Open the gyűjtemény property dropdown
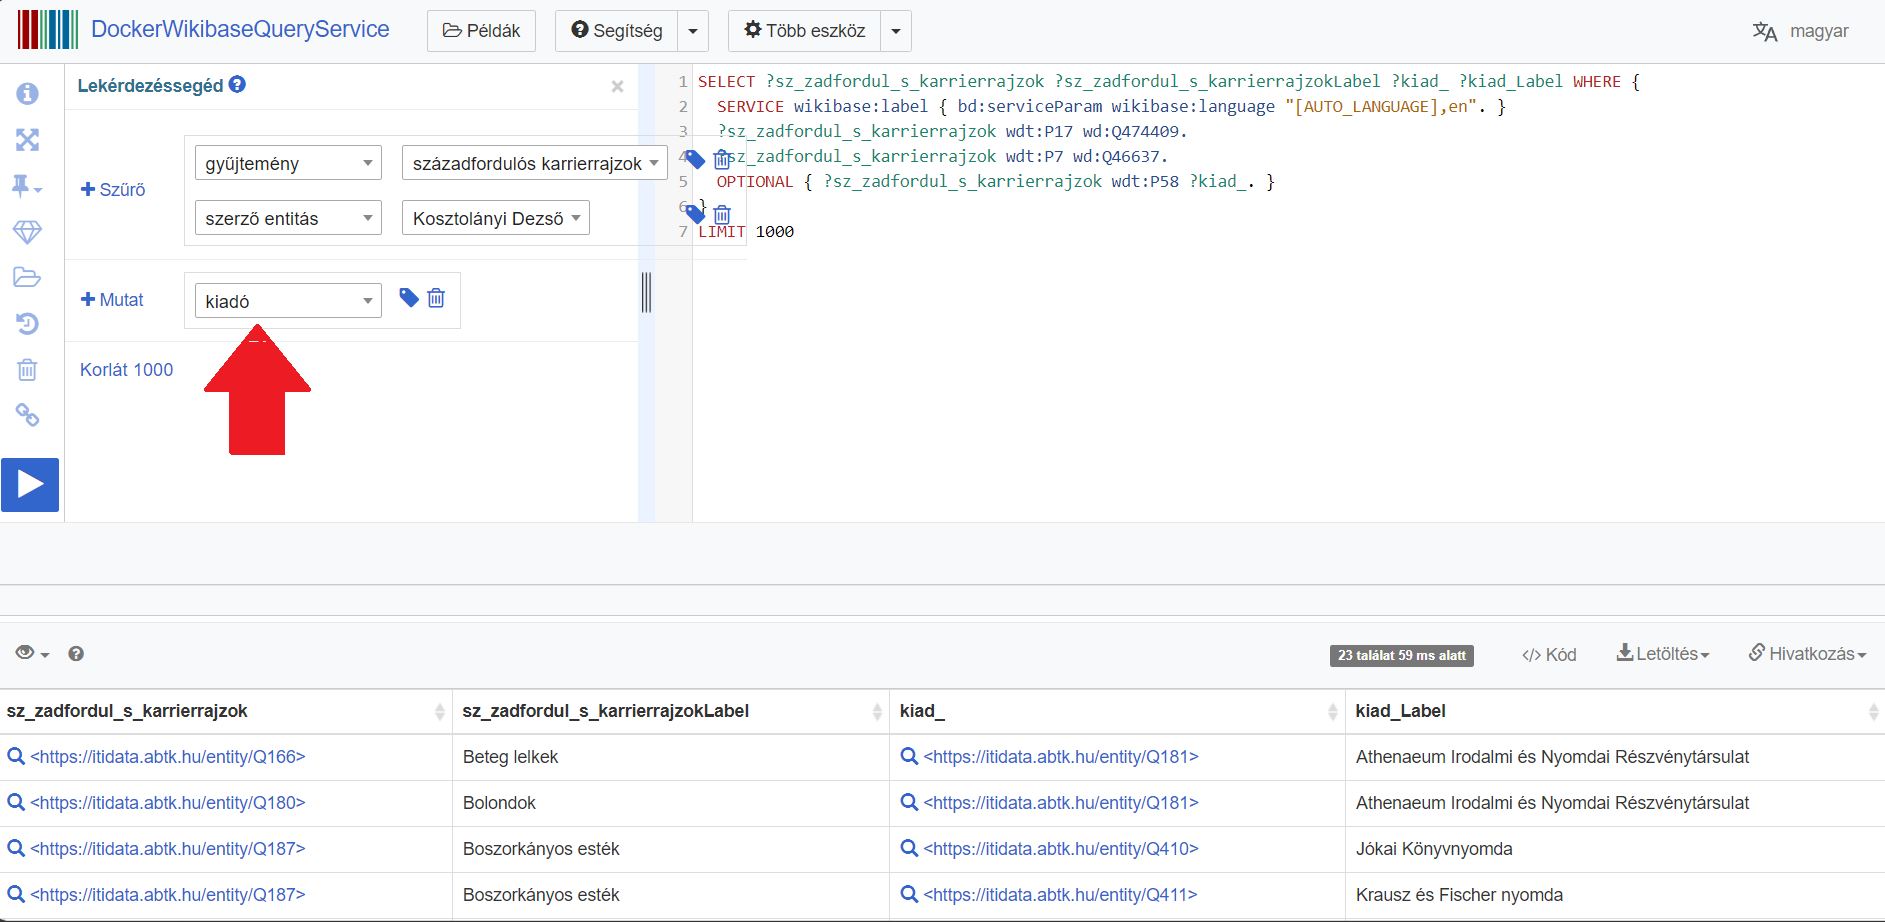 point(288,163)
